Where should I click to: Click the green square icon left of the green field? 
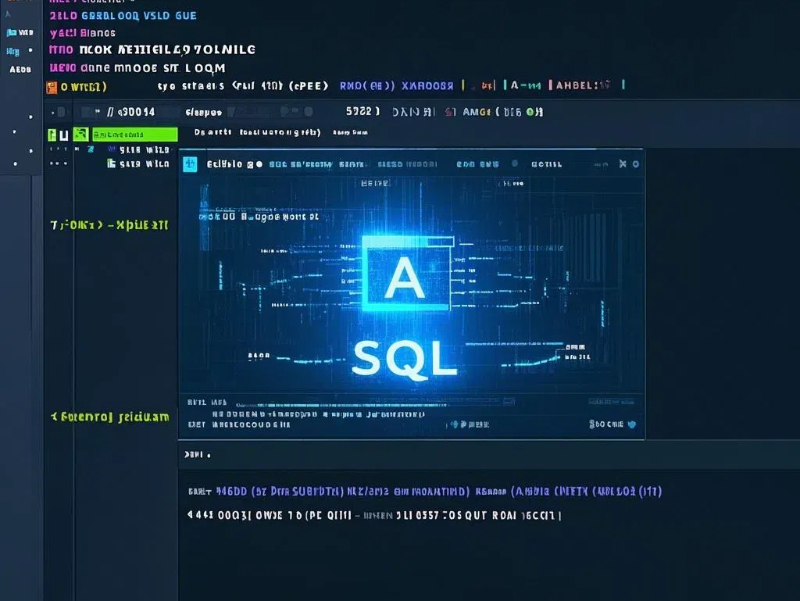click(81, 134)
